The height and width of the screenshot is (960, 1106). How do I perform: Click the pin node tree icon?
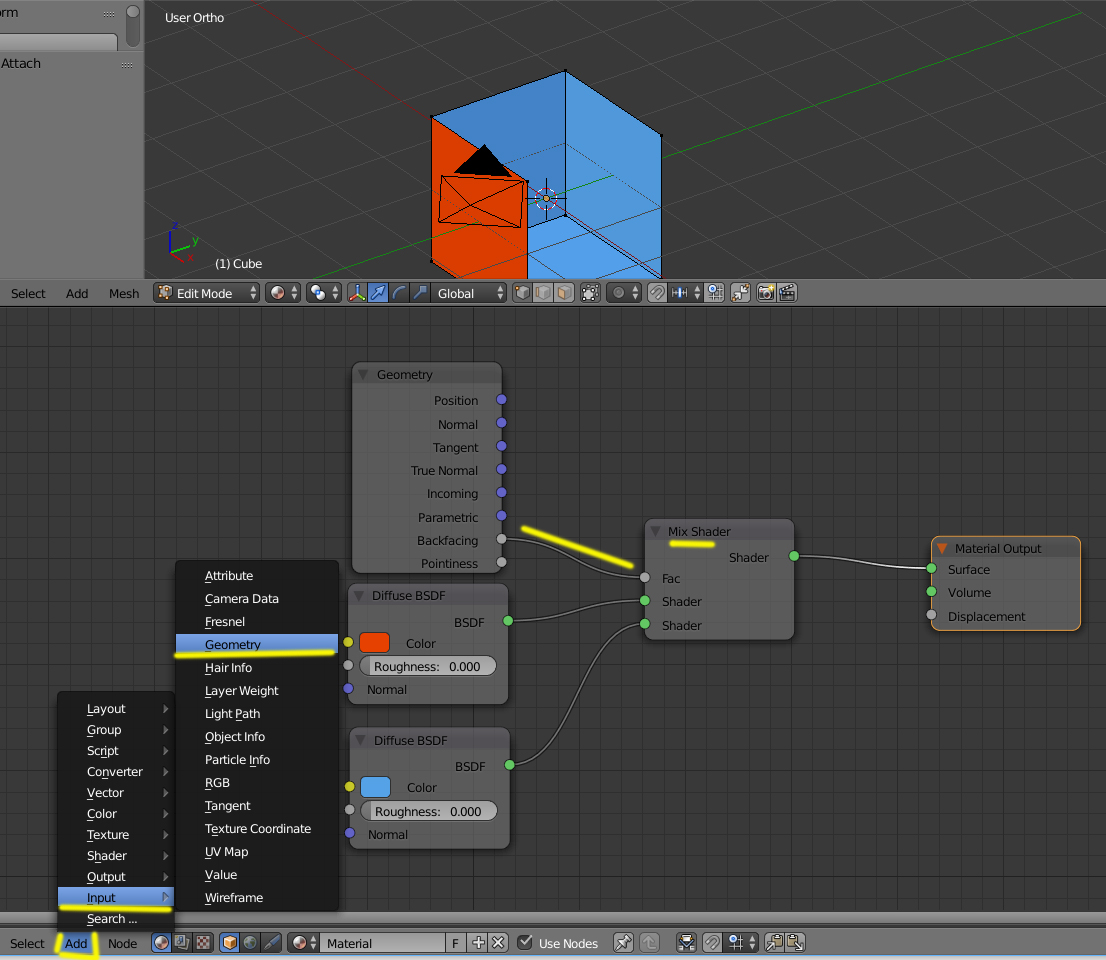pos(623,943)
